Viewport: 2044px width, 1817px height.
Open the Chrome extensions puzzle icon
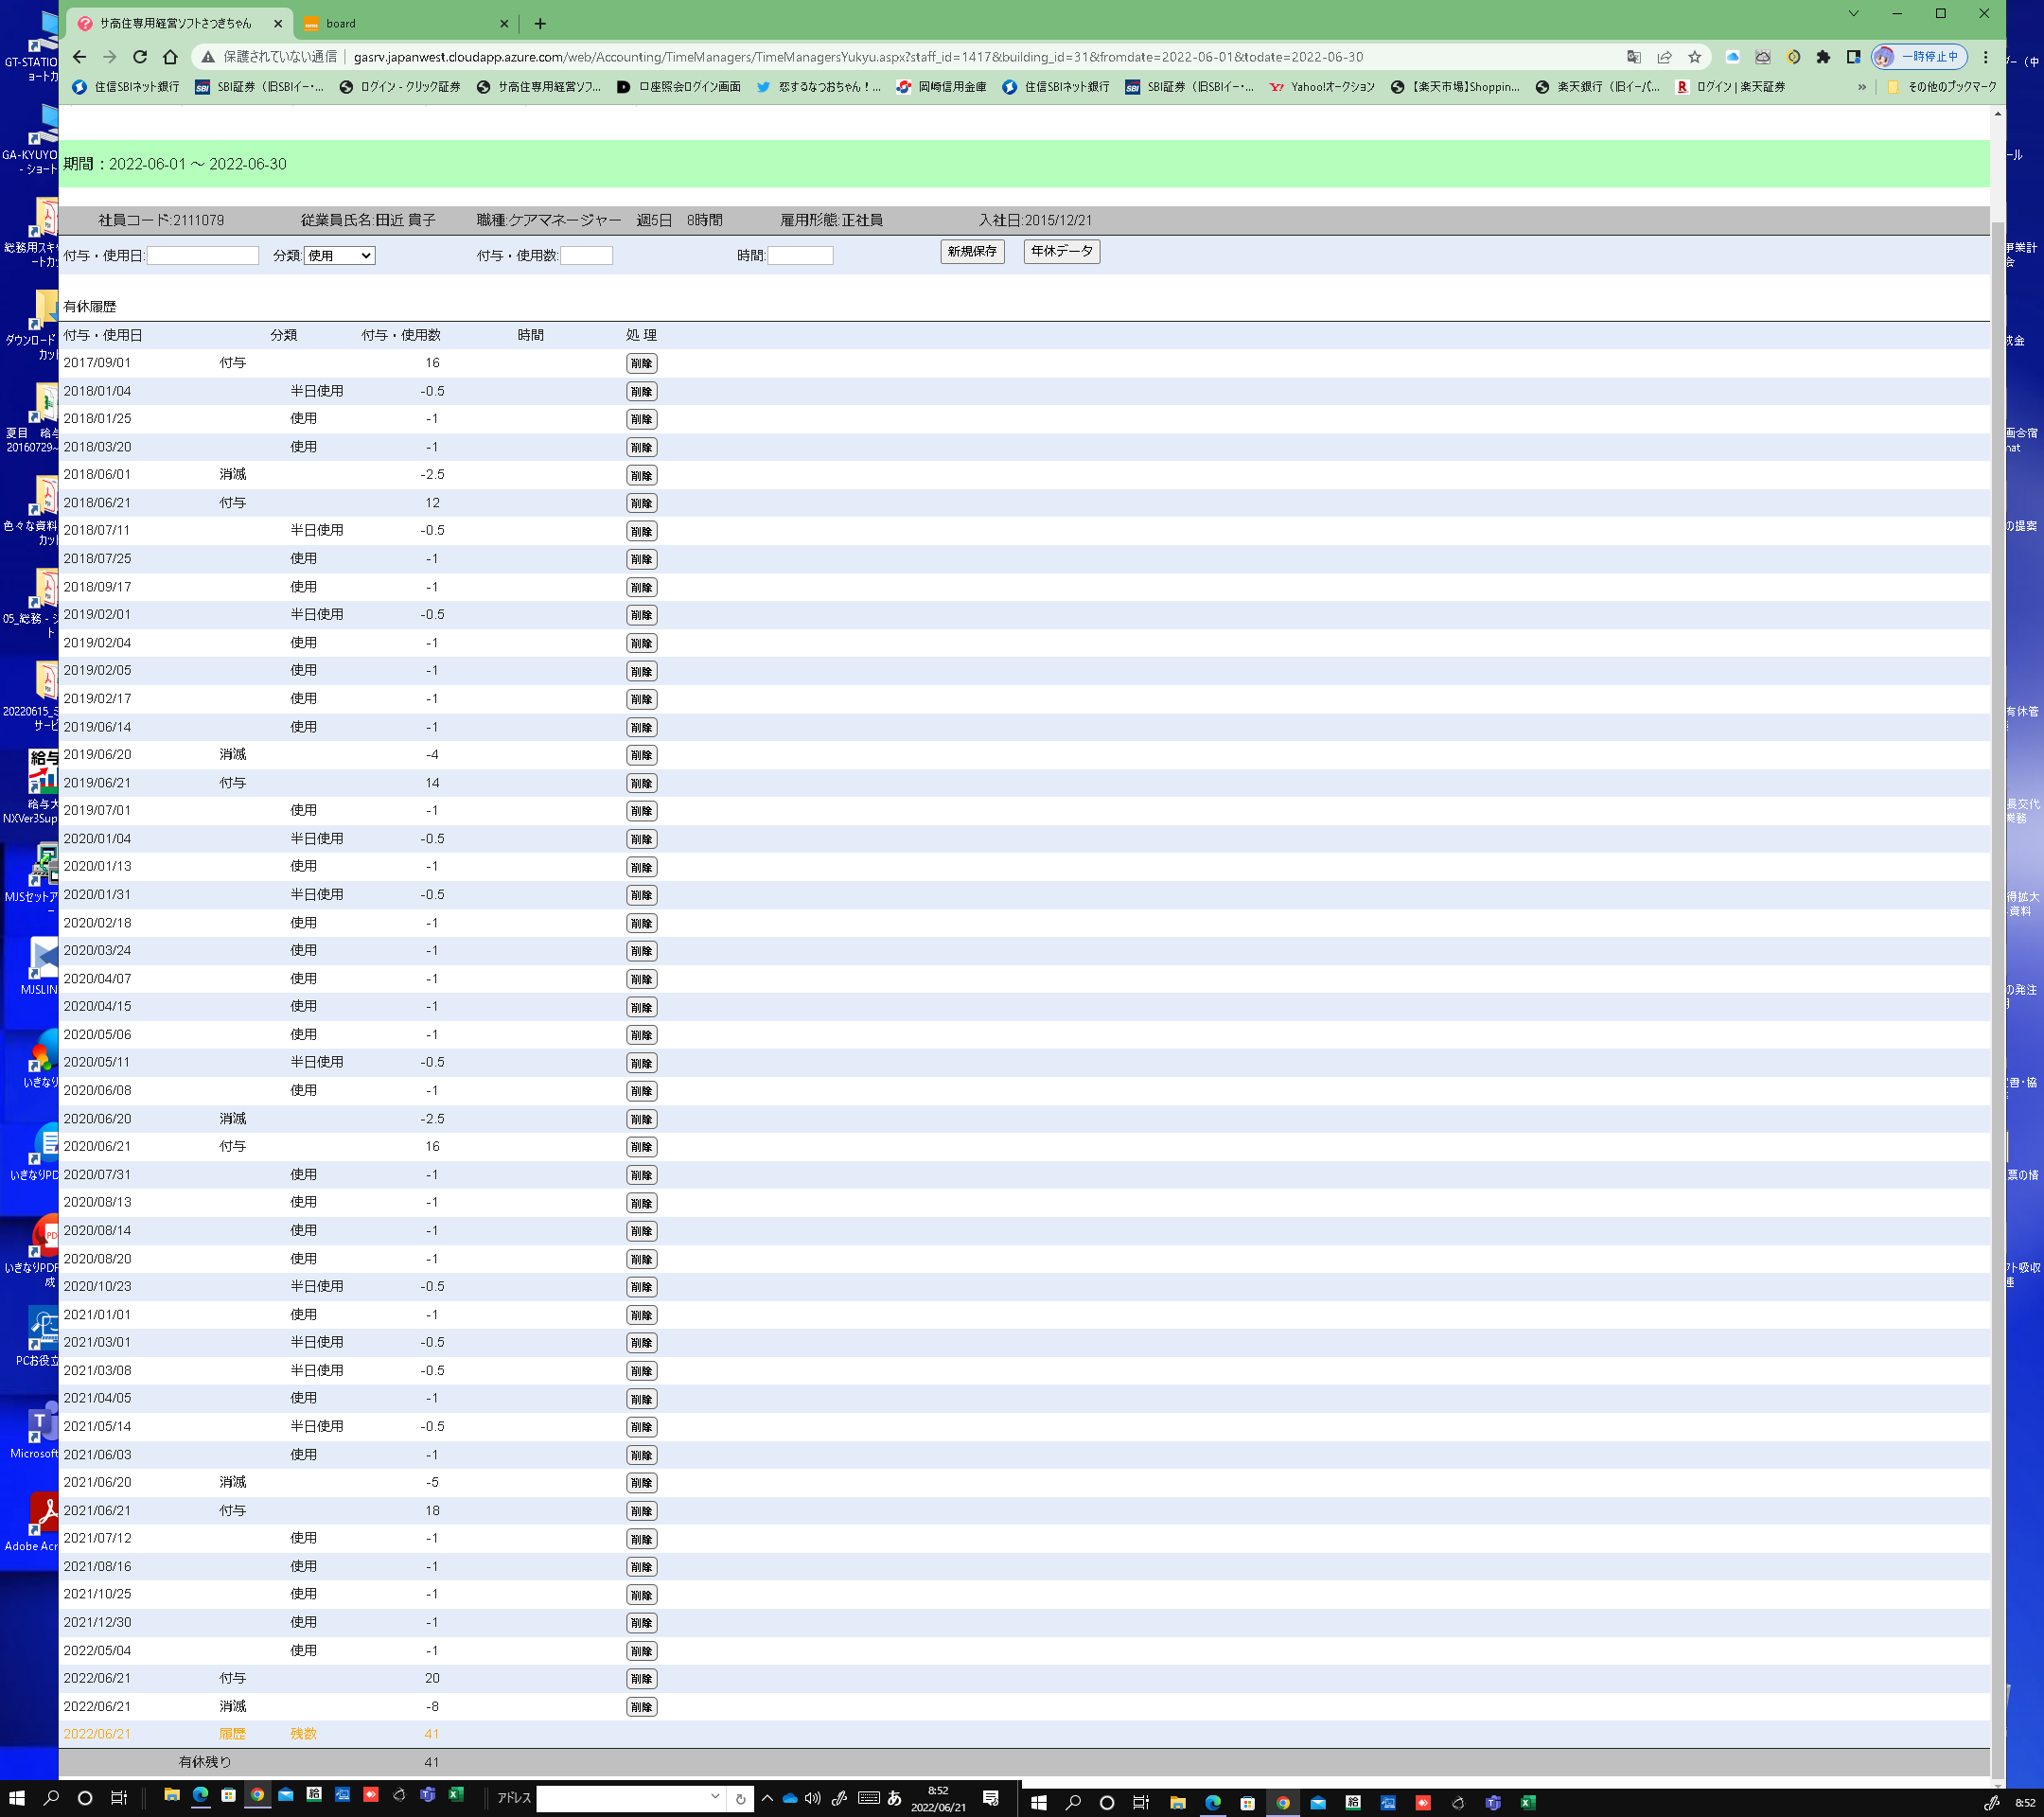[1823, 57]
